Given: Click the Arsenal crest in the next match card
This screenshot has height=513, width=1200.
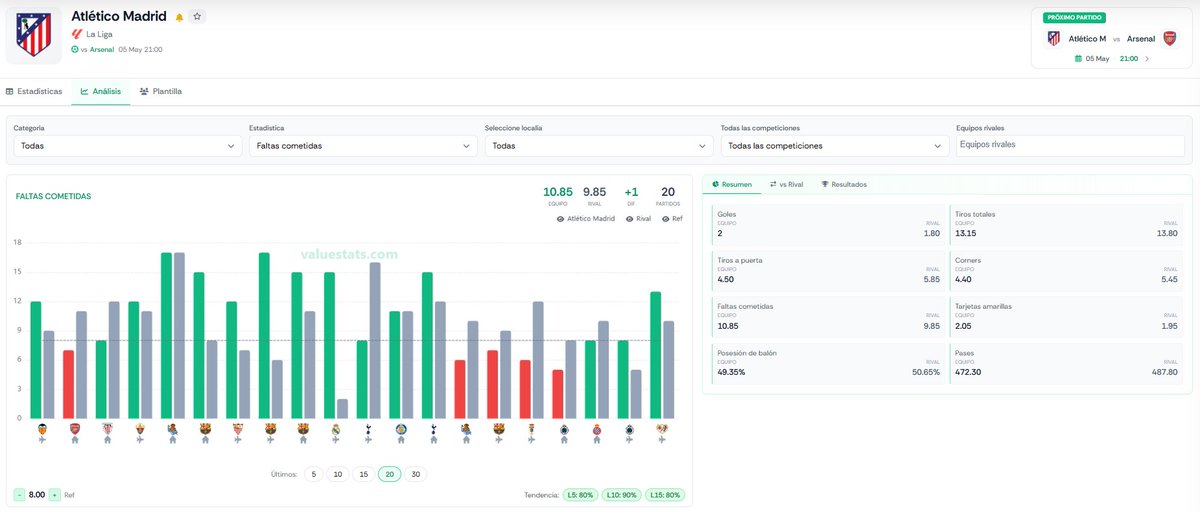Looking at the screenshot, I should (x=1169, y=38).
